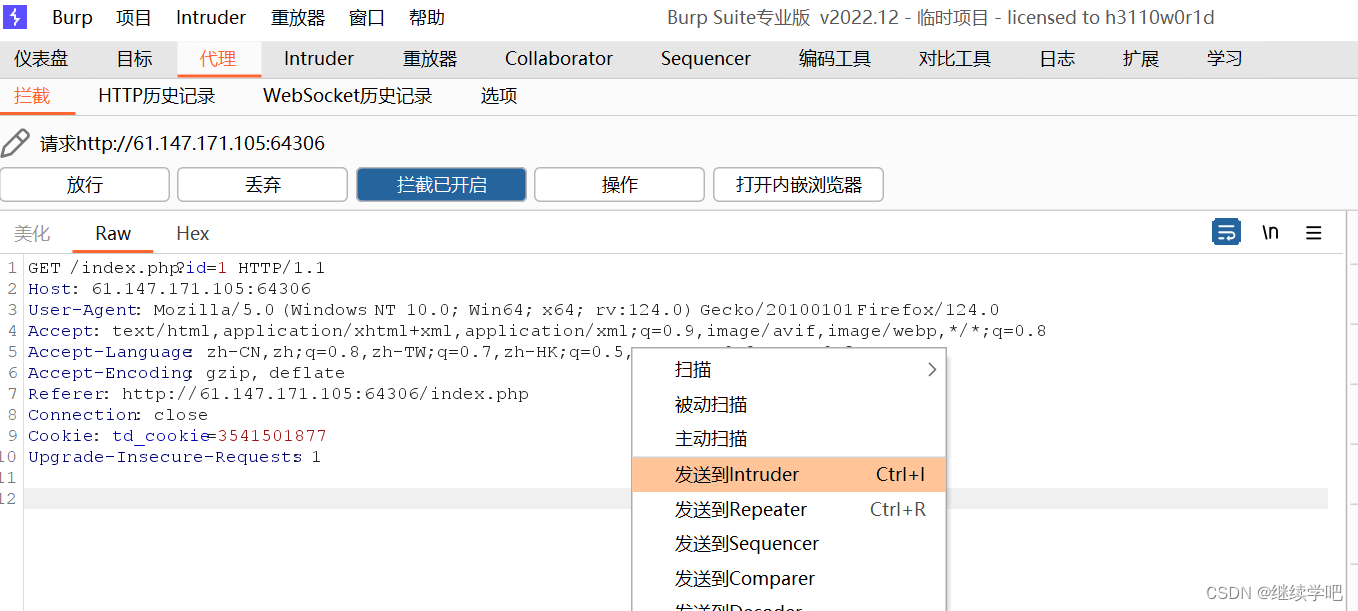Click the Accept-Language header line
1358x611 pixels.
tap(330, 352)
